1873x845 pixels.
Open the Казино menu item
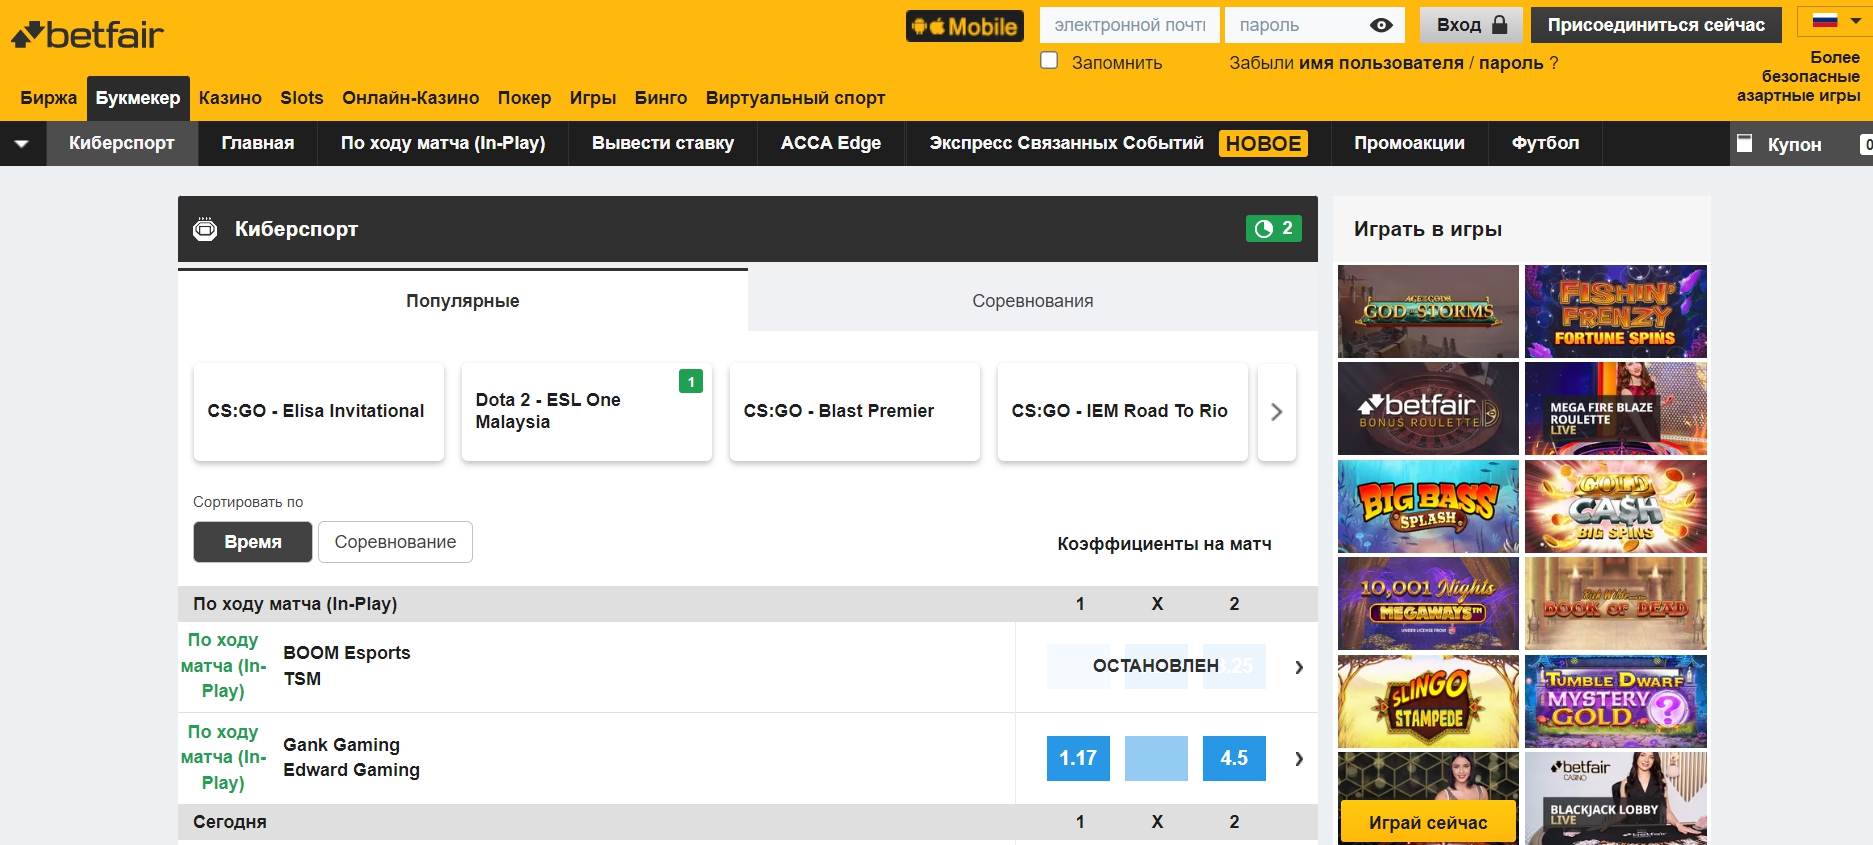point(230,98)
